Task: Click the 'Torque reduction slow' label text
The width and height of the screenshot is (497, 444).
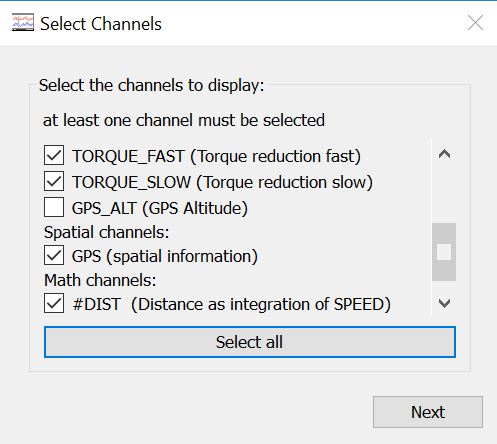Action: tap(284, 182)
